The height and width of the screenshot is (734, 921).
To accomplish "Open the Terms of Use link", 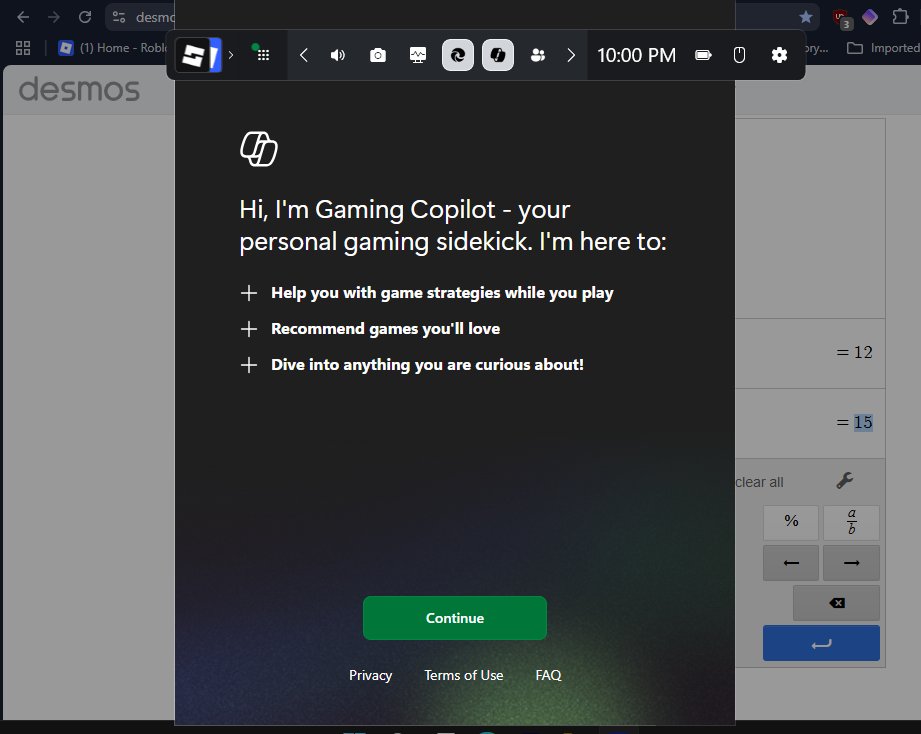I will click(x=463, y=675).
